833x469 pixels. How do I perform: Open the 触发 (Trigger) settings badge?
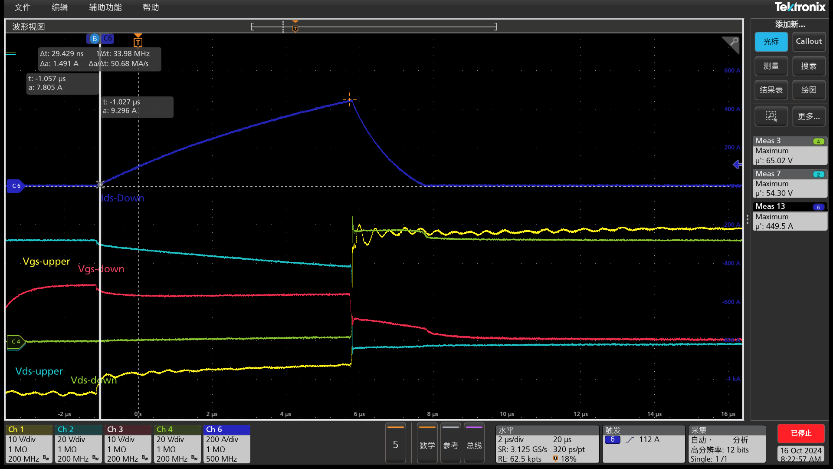point(644,444)
